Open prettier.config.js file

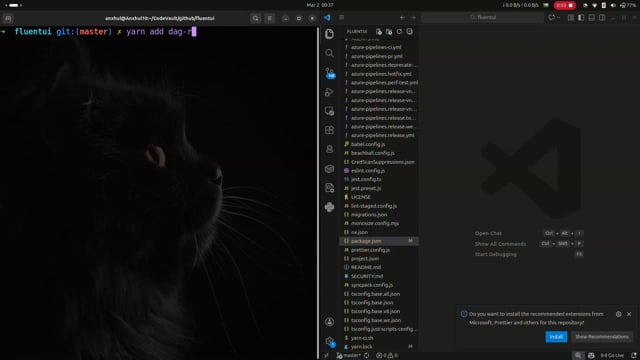coord(378,250)
